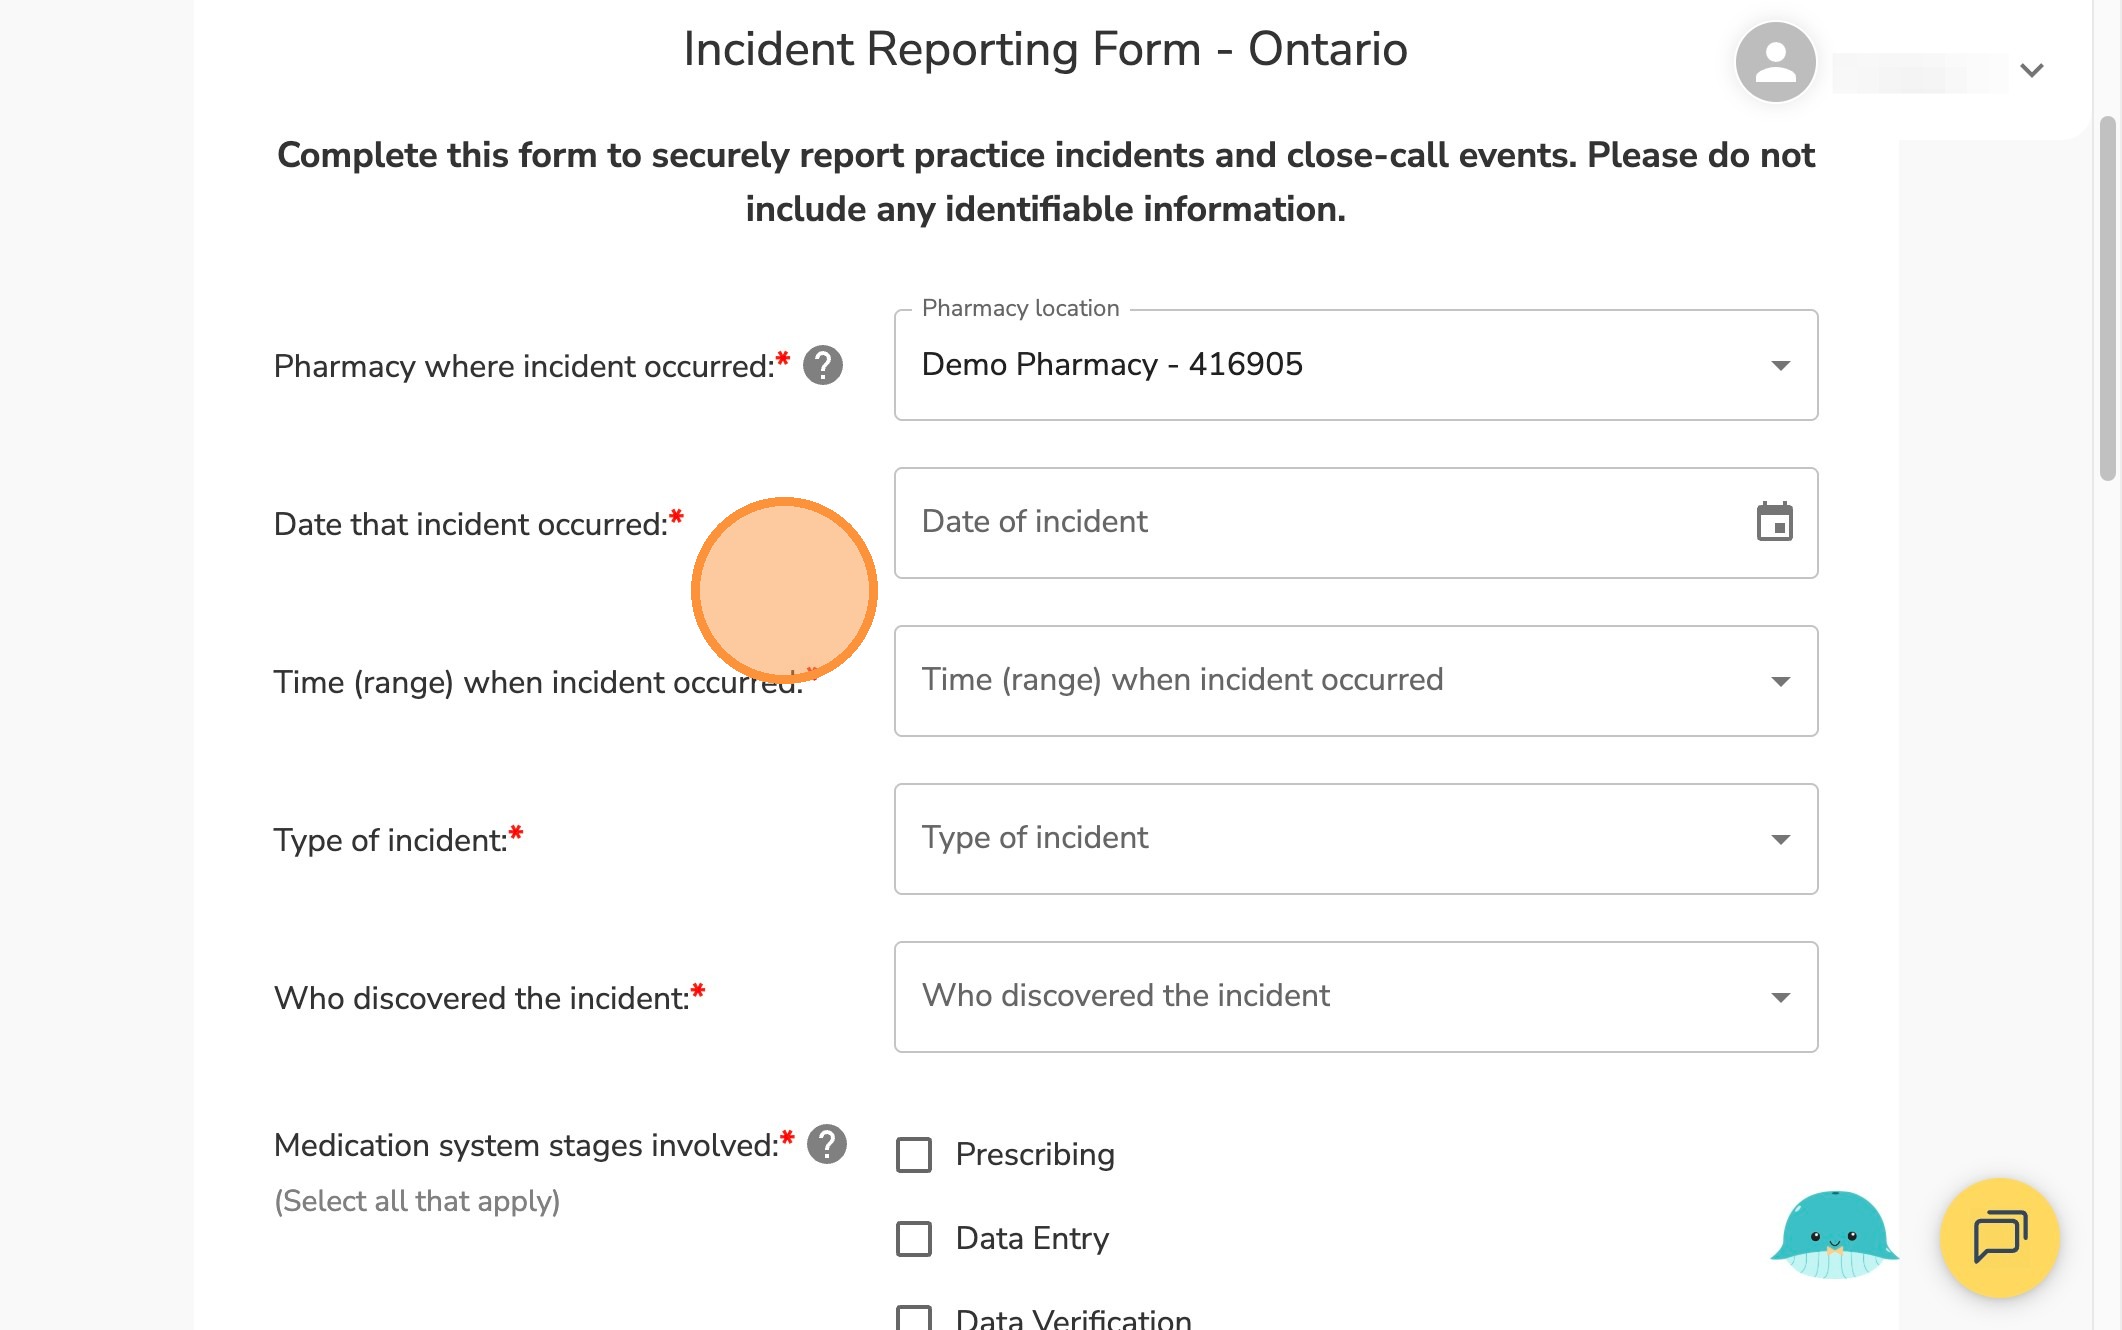
Task: Open help for medication system stages
Action: coord(827,1144)
